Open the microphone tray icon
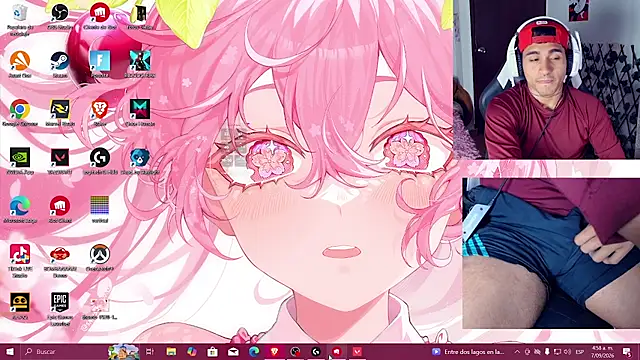Screen dimensions: 640x360 point(547,351)
